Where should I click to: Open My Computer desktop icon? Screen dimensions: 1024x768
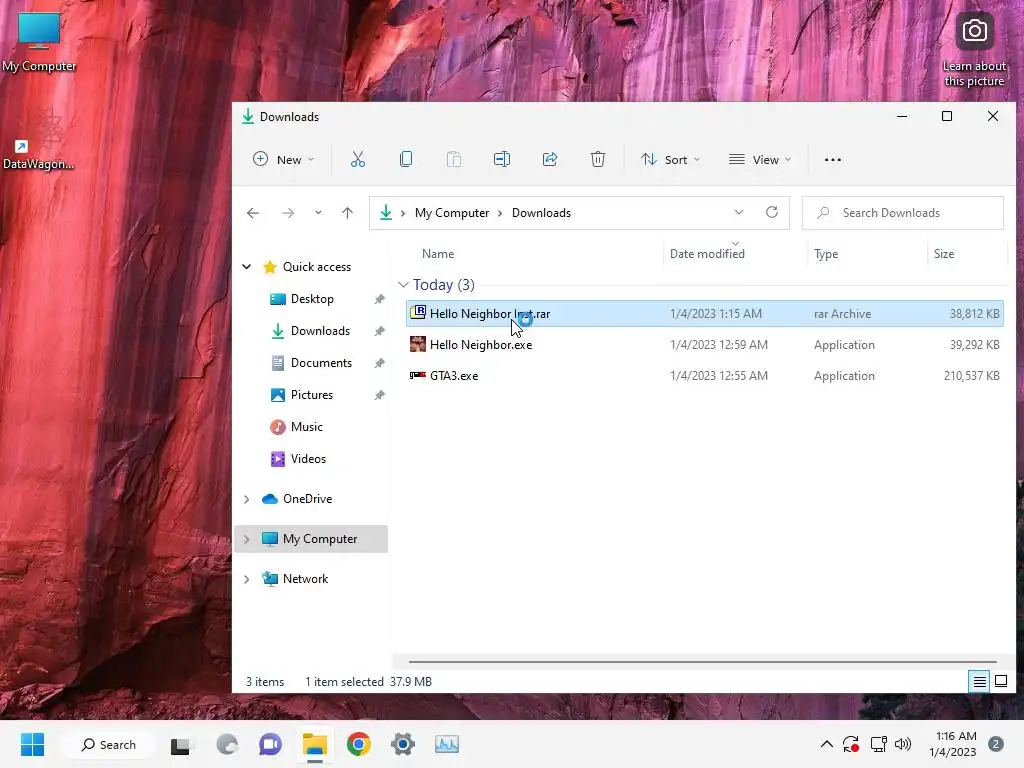click(x=39, y=42)
